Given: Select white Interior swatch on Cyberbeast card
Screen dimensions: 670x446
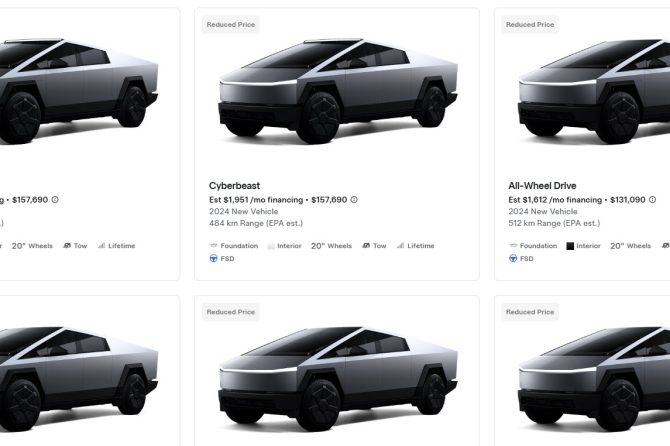Looking at the screenshot, I should click(271, 246).
